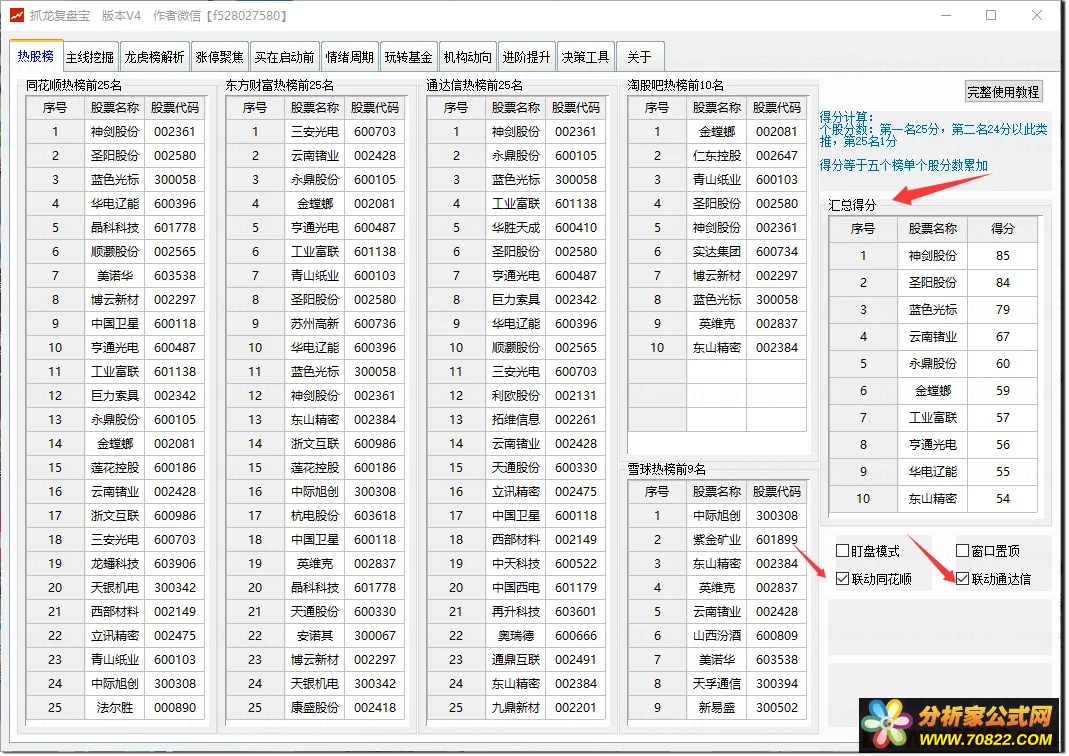1069x756 pixels.
Task: Uncheck the 联动同花顺 checkbox
Action: [843, 579]
